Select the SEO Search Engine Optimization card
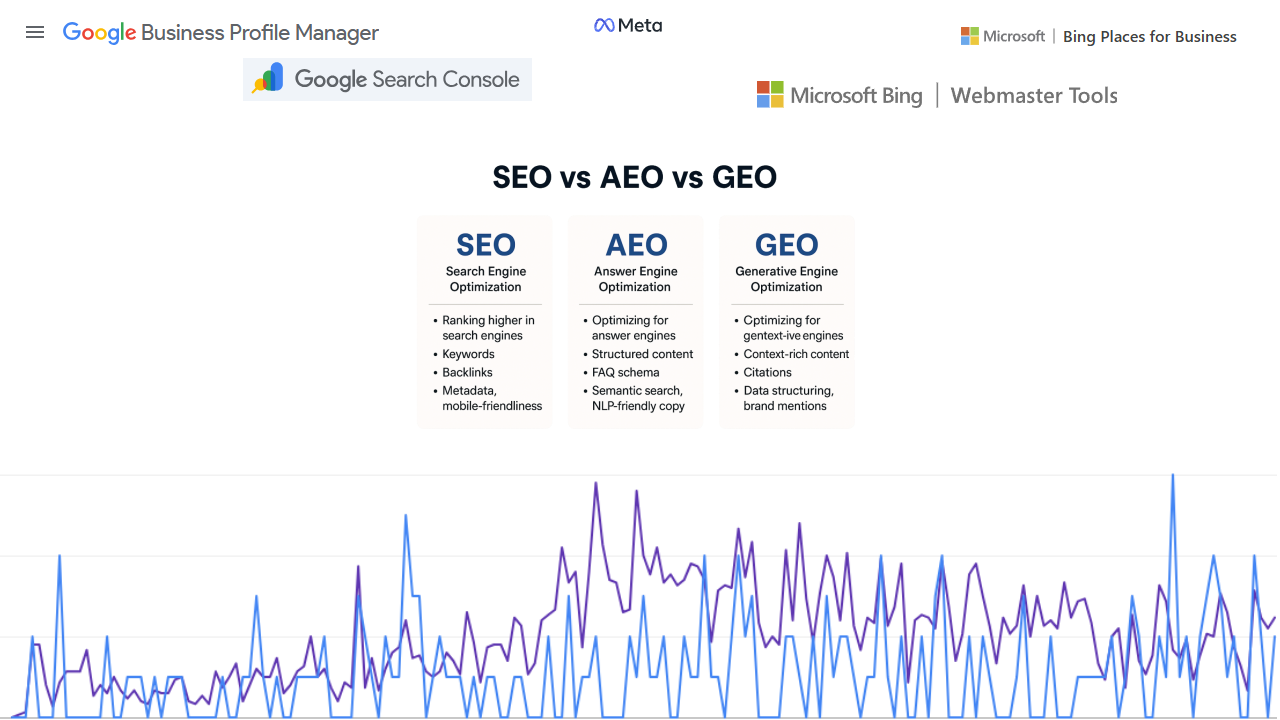This screenshot has width=1280, height=720. tap(485, 322)
